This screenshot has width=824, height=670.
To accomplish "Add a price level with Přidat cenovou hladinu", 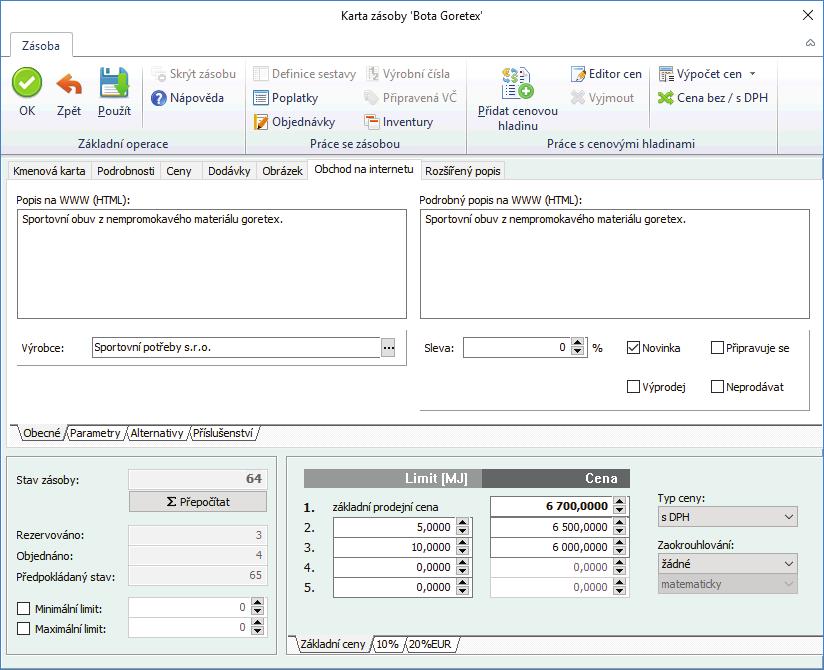I will [518, 99].
